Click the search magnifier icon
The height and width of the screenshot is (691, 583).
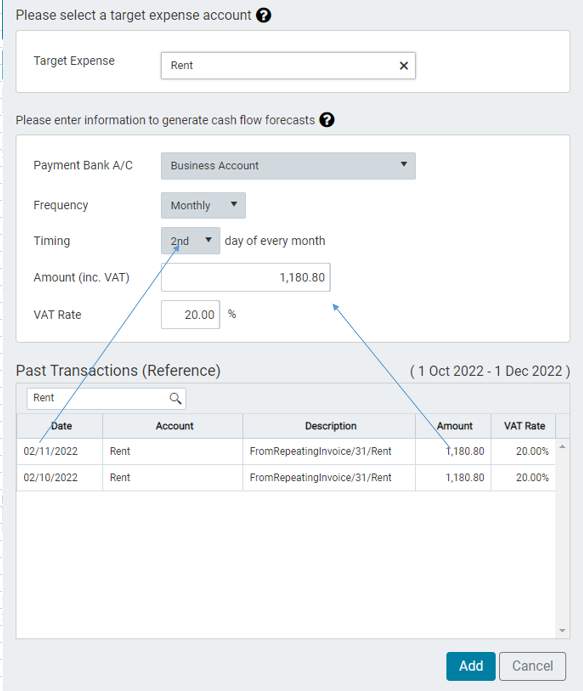tap(175, 398)
